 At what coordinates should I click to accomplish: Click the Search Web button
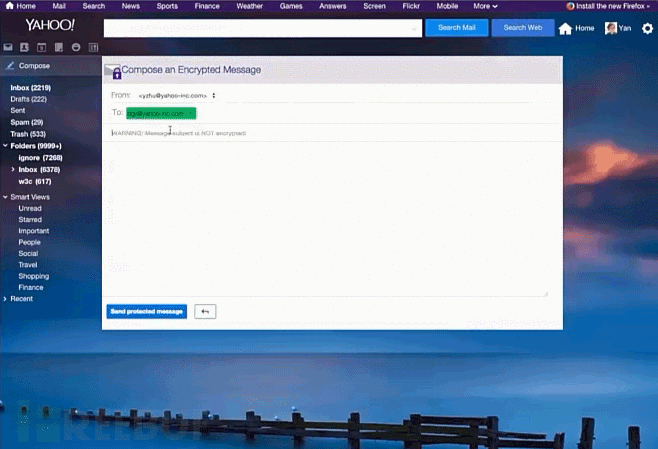tap(522, 28)
